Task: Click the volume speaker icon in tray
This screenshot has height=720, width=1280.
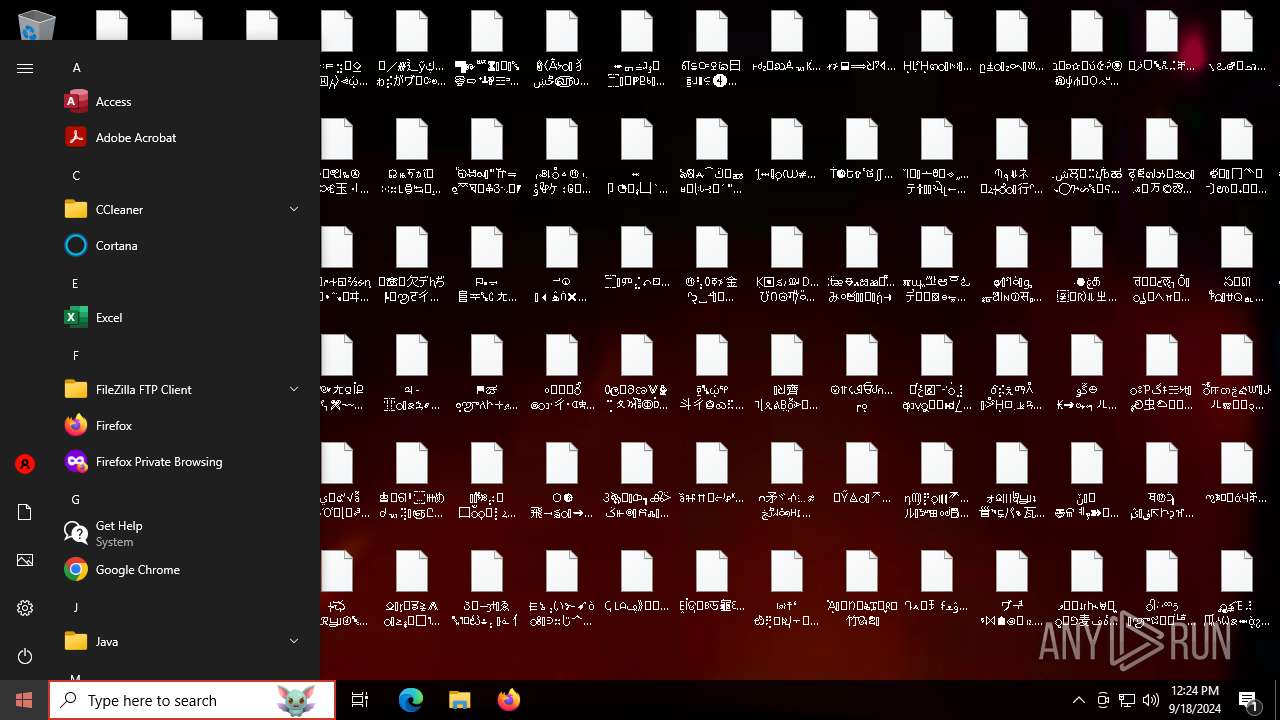Action: (1151, 700)
